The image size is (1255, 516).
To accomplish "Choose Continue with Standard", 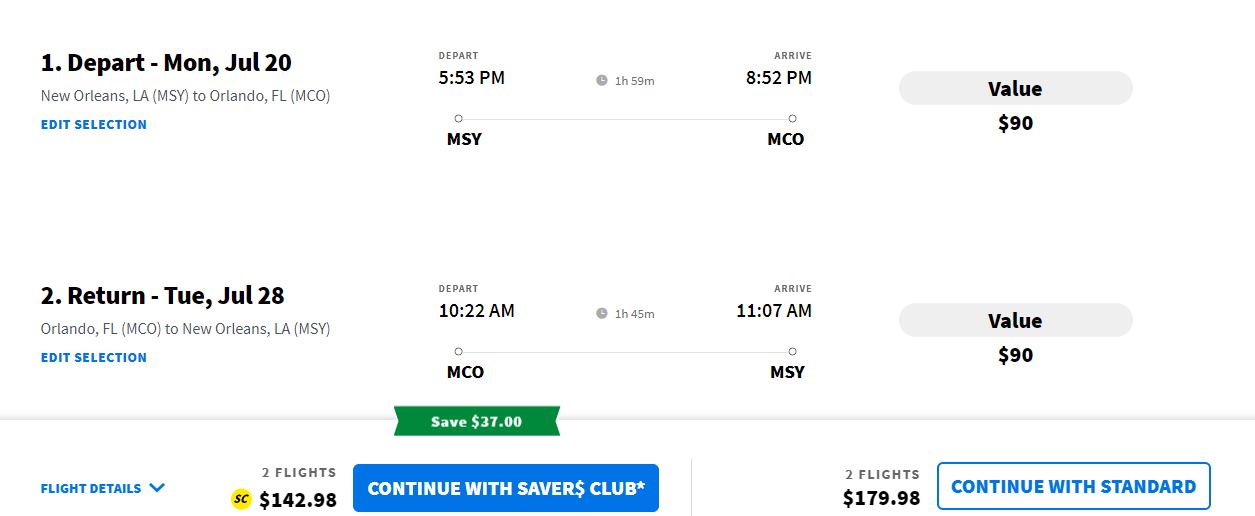I will (1073, 487).
